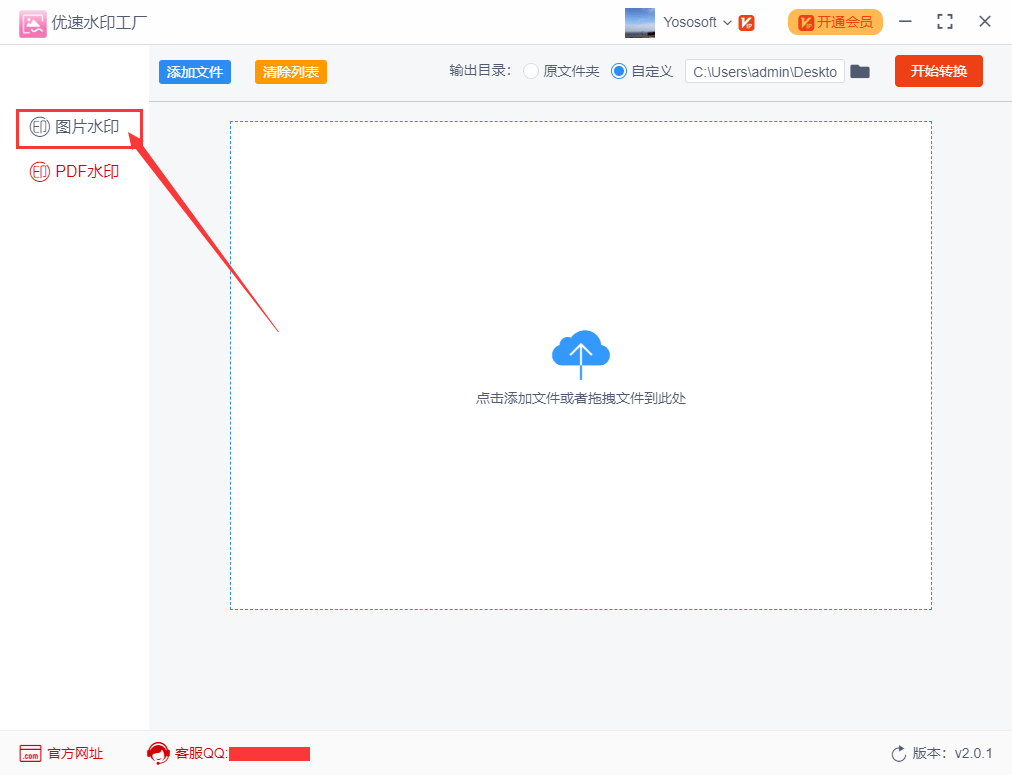The image size is (1012, 775).
Task: Click the version refresh icon
Action: point(898,753)
